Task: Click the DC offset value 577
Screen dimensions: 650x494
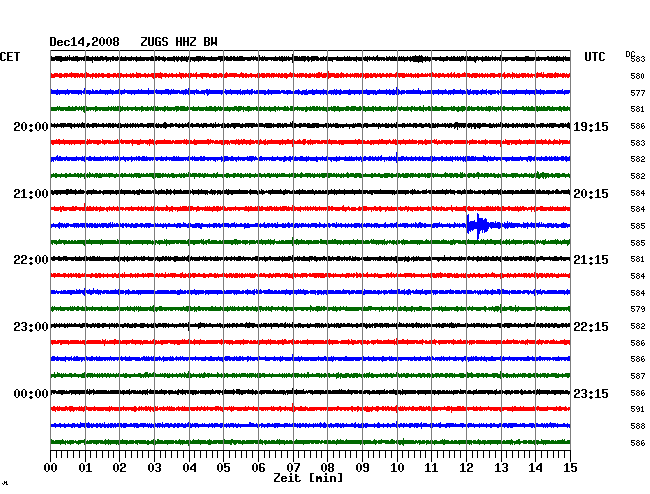Action: [638, 93]
